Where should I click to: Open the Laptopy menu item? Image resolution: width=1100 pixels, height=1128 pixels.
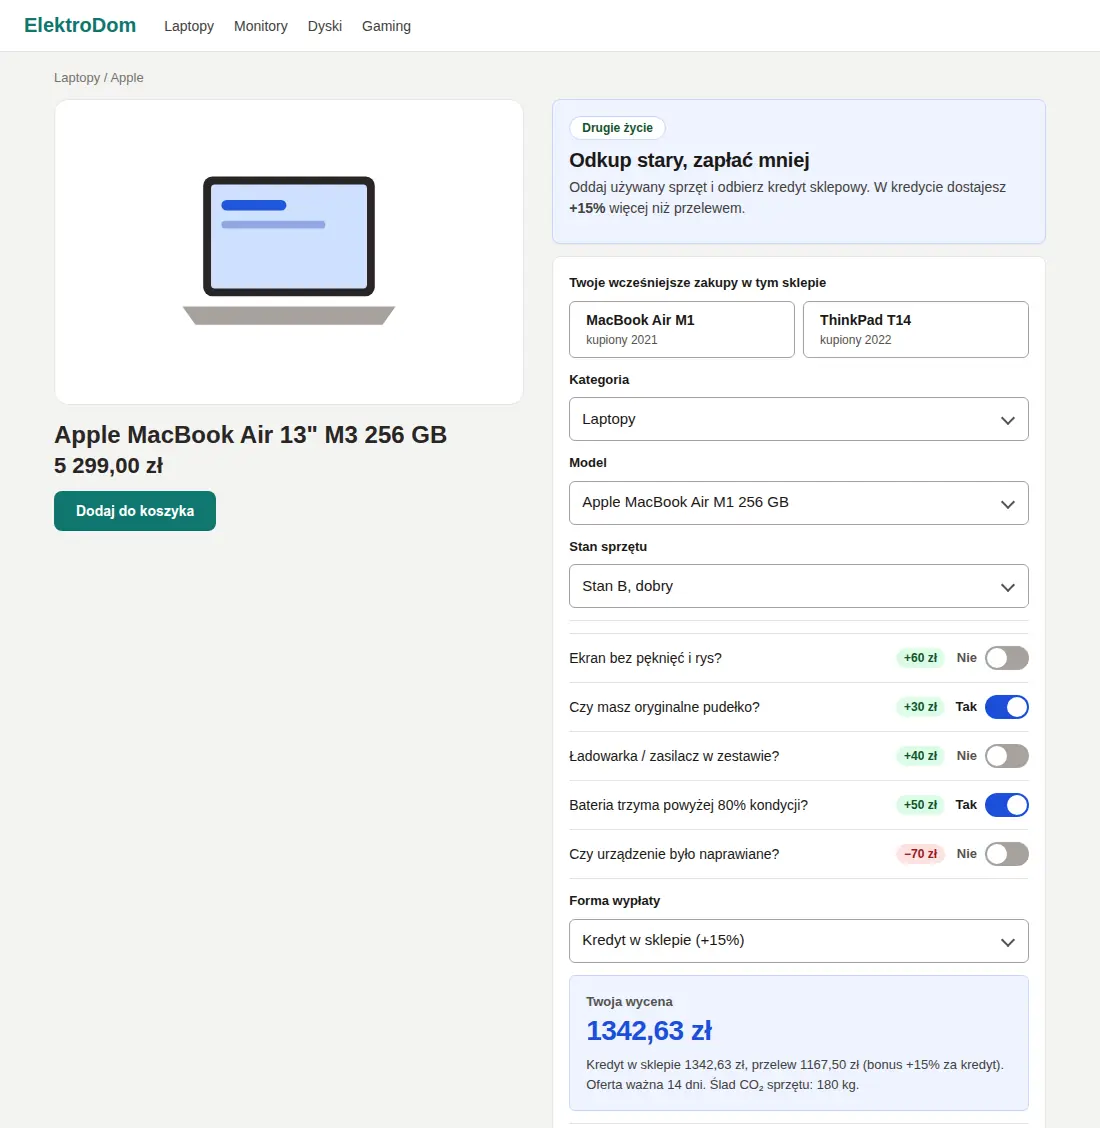coord(188,26)
